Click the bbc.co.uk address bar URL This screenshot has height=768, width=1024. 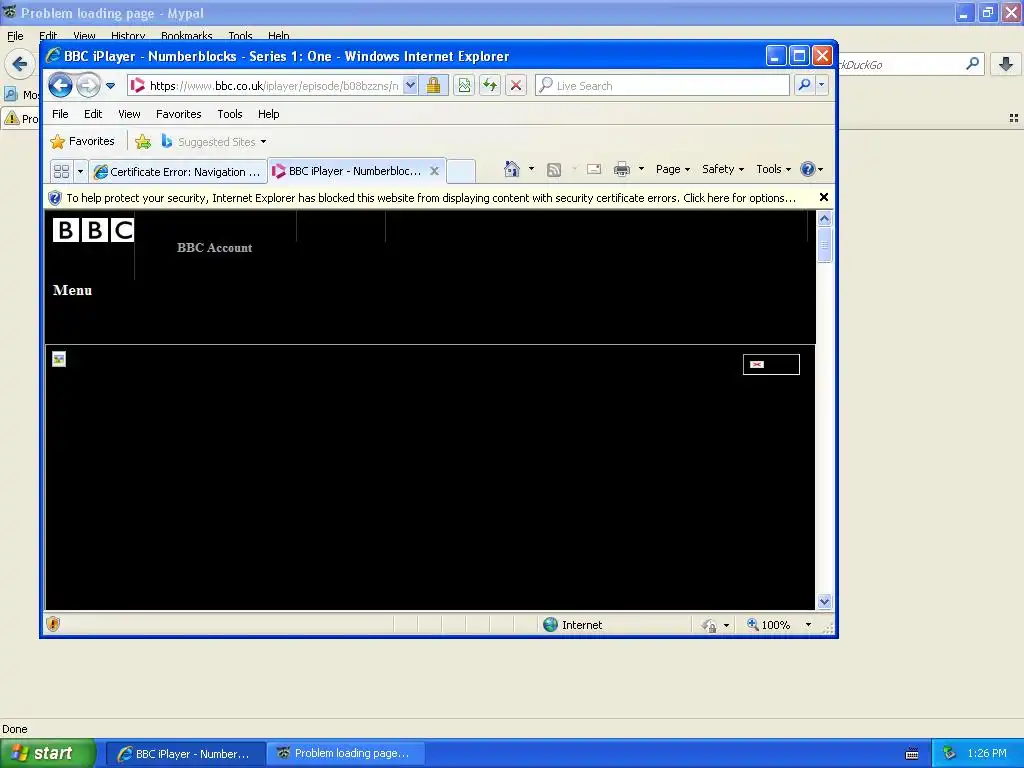[x=274, y=86]
